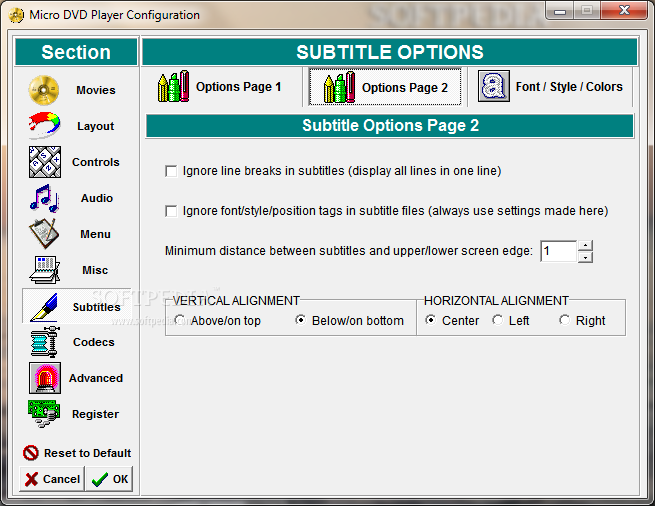Decrease minimum subtitle distance with down arrow

point(585,257)
